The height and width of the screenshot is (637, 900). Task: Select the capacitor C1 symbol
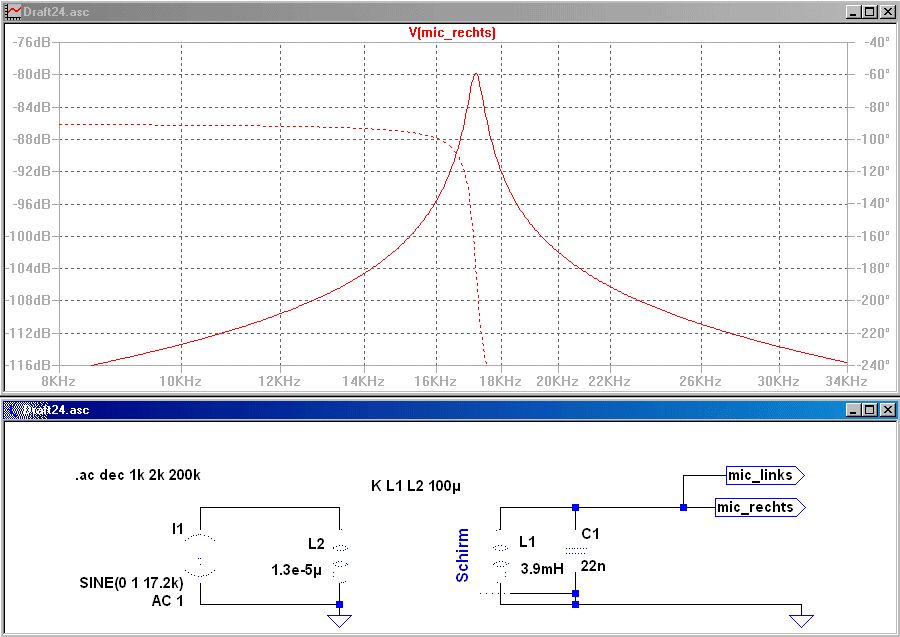tap(576, 550)
